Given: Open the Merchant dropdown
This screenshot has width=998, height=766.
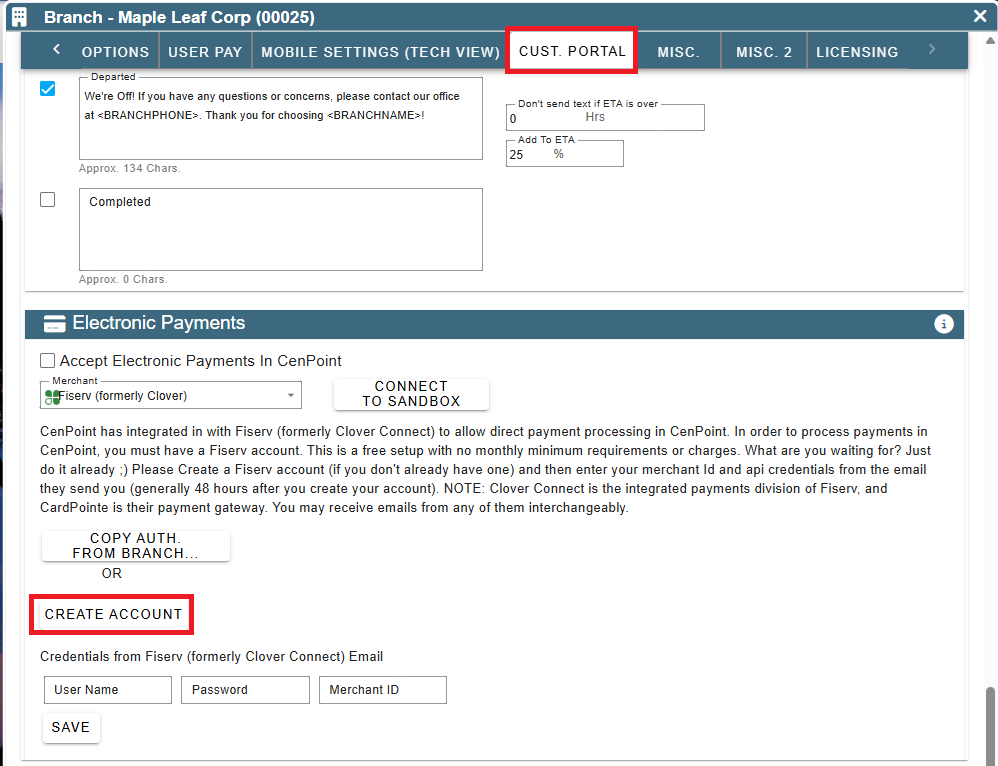Looking at the screenshot, I should coord(171,395).
